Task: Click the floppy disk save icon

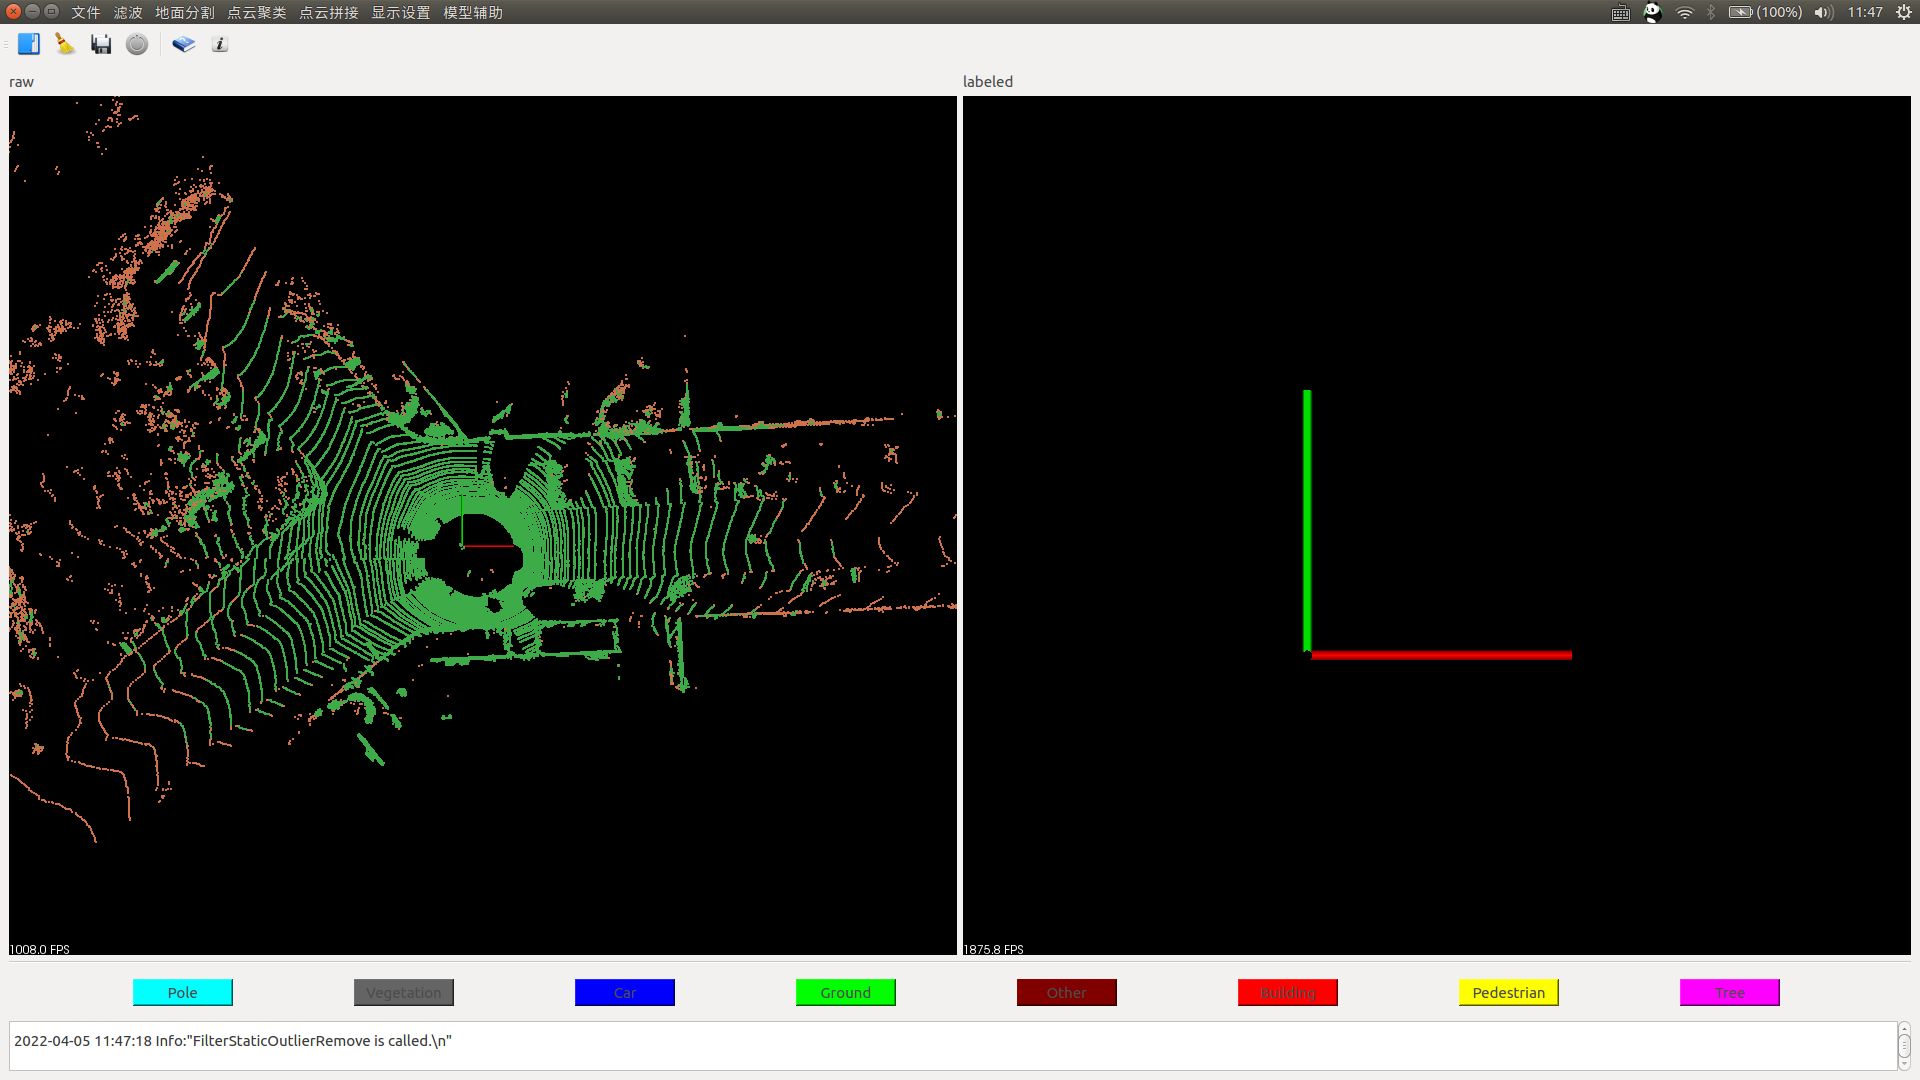Action: coord(101,44)
